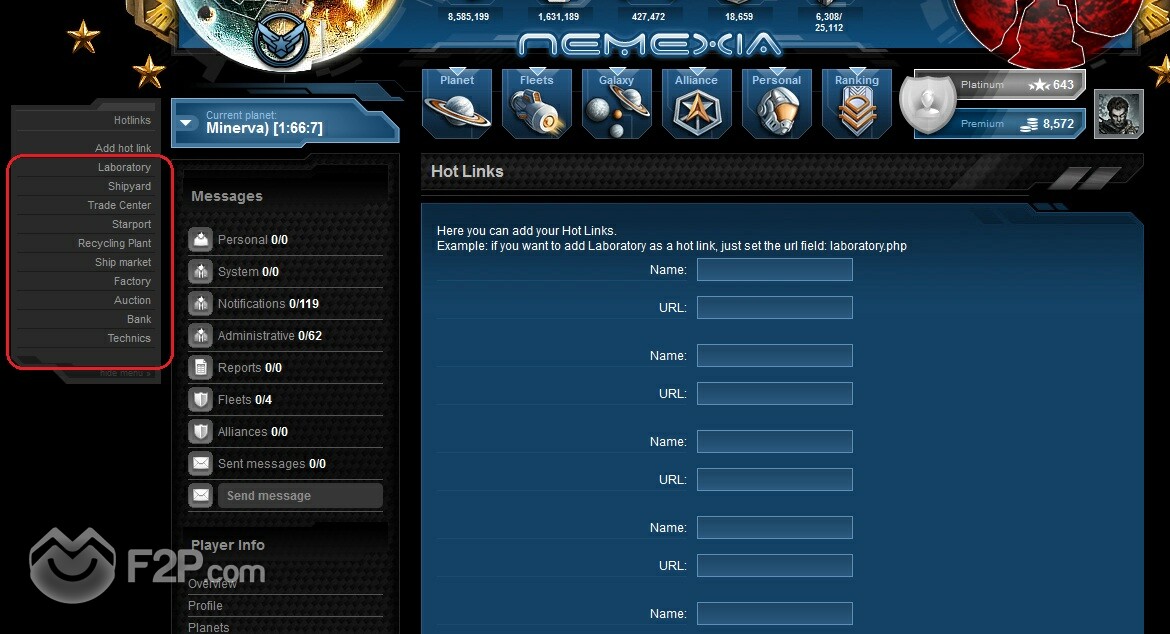1170x634 pixels.
Task: Expand the Current planet dropdown arrow
Action: tap(187, 122)
